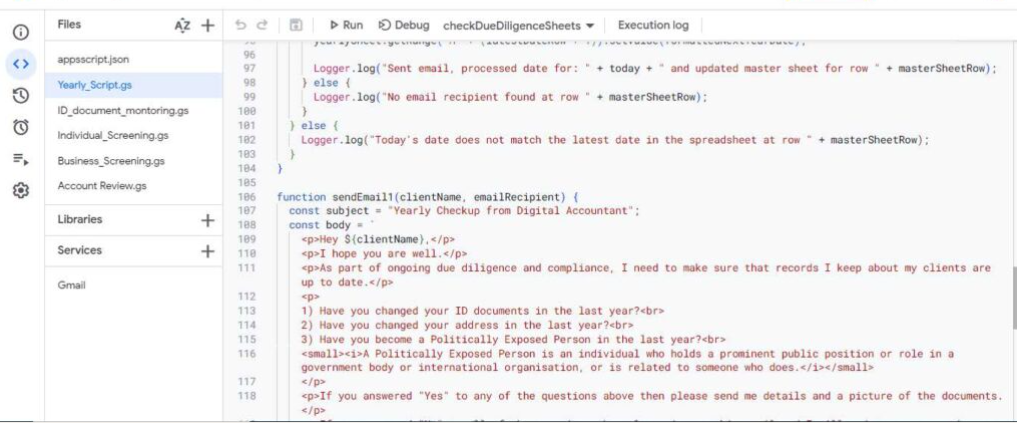Screen dimensions: 1017x423
Task: Select the Editor code icon
Action: pyautogui.click(x=20, y=64)
